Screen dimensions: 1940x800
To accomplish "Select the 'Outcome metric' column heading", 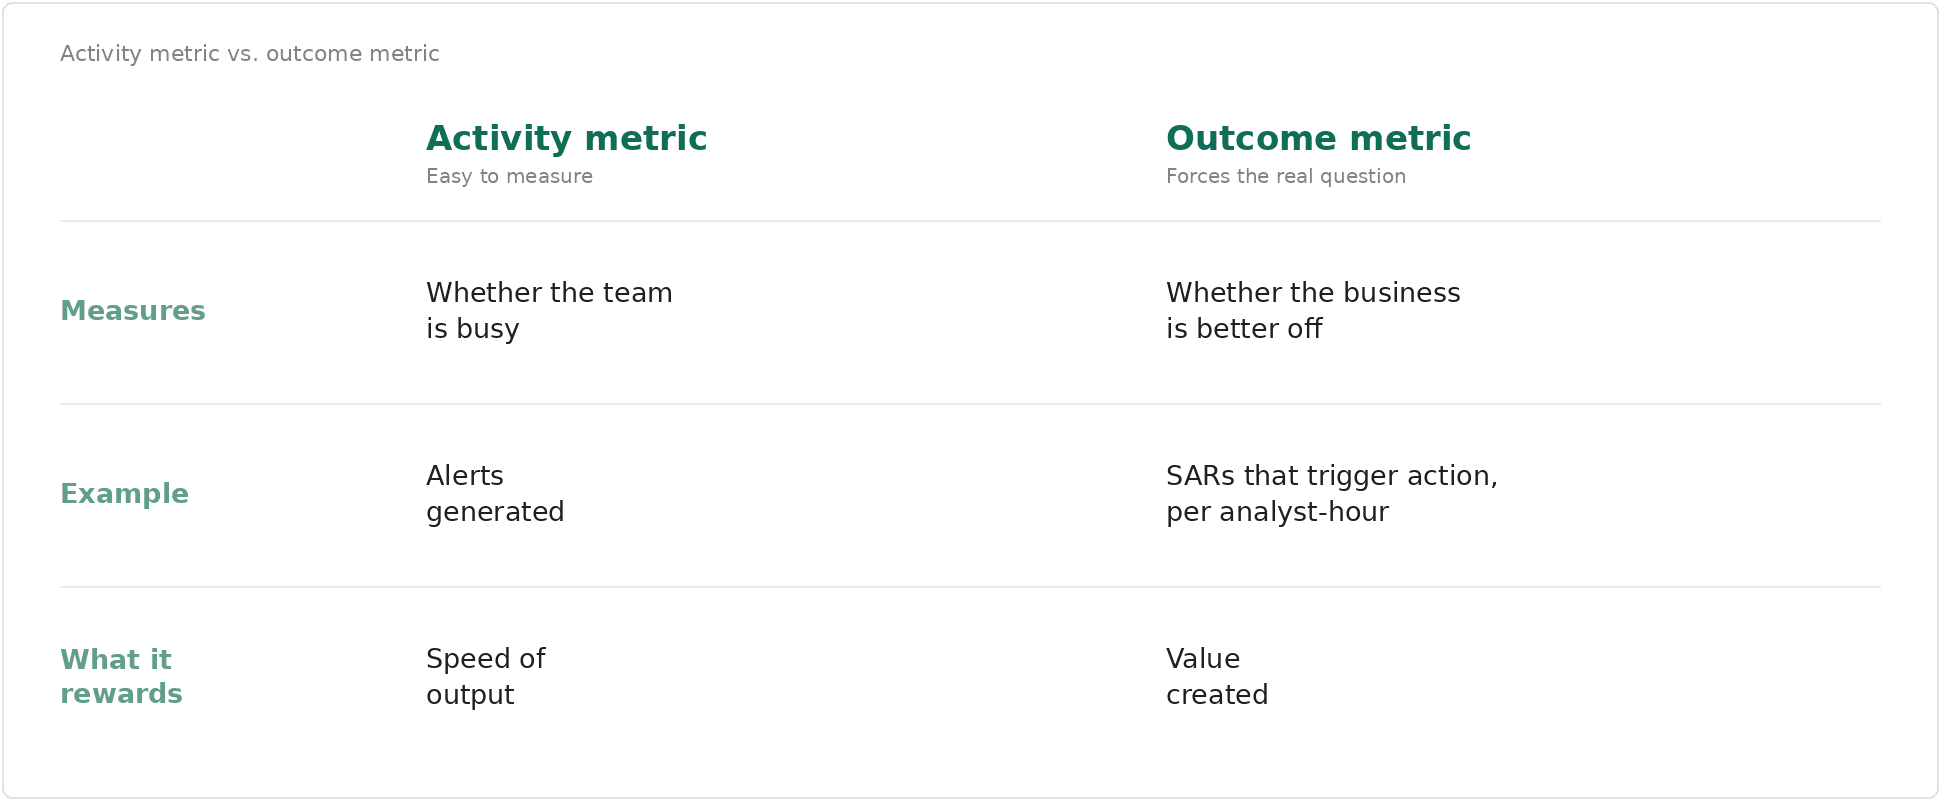I will click(1319, 138).
